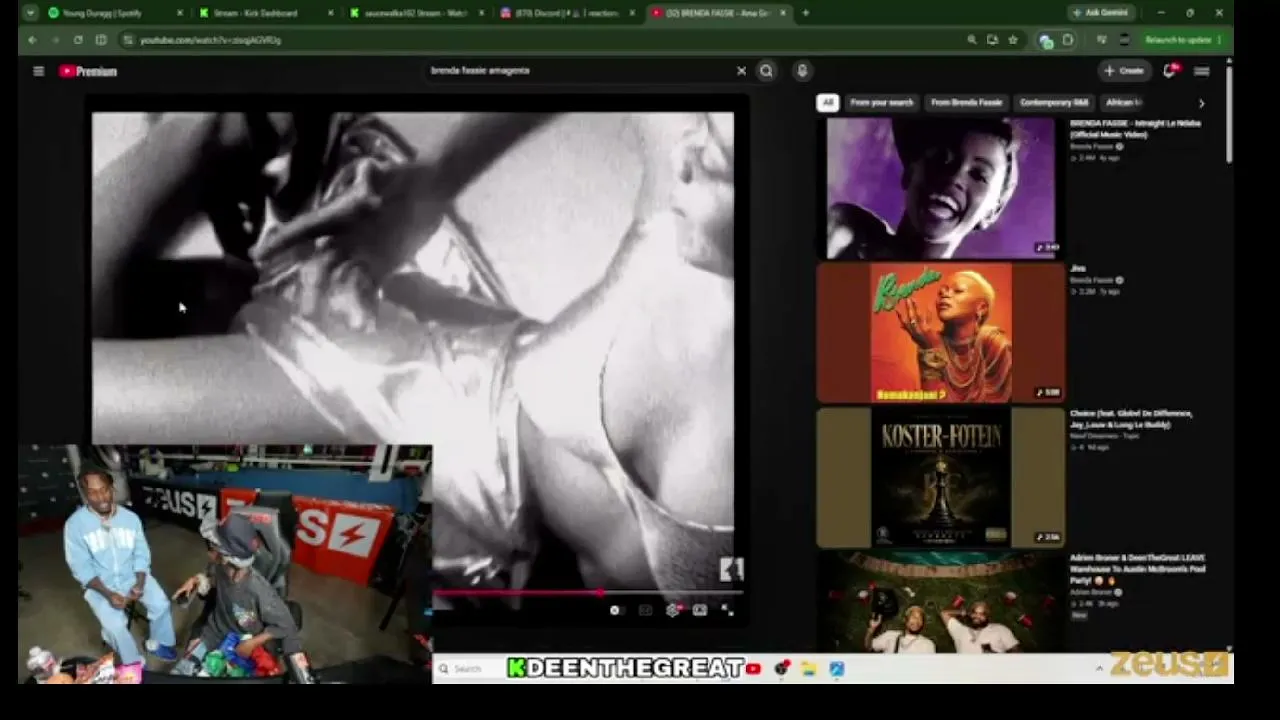Go forward in browser history
Image resolution: width=1280 pixels, height=720 pixels.
click(x=55, y=40)
